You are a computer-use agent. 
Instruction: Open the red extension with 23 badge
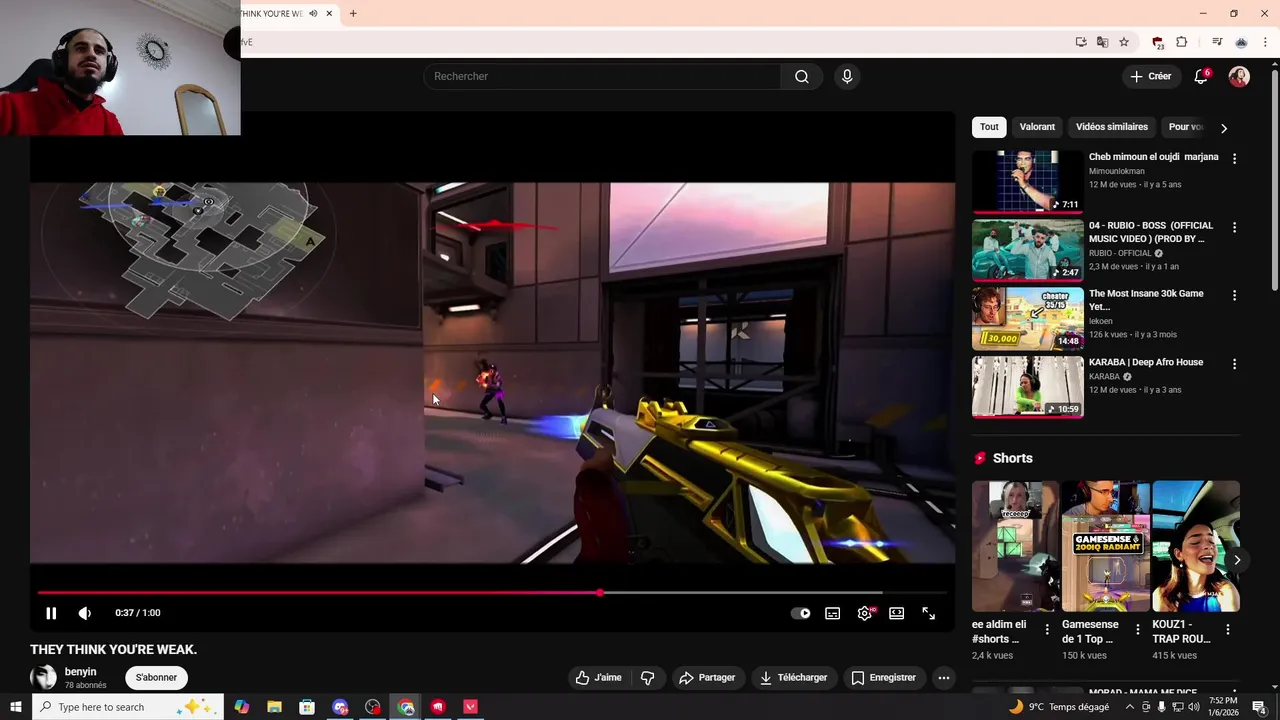1158,42
